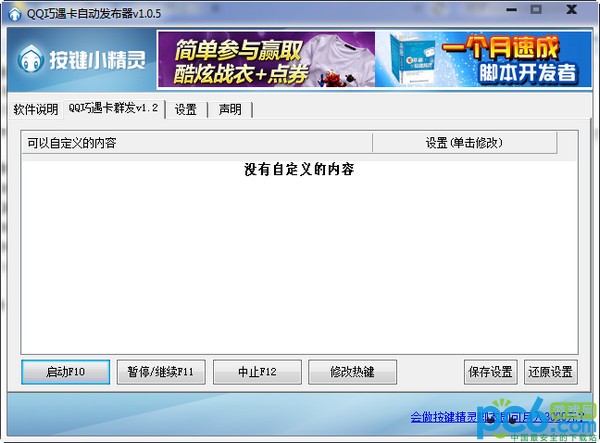
Task: Close the QQ巧遇卡自动发布器 window
Action: pos(572,10)
